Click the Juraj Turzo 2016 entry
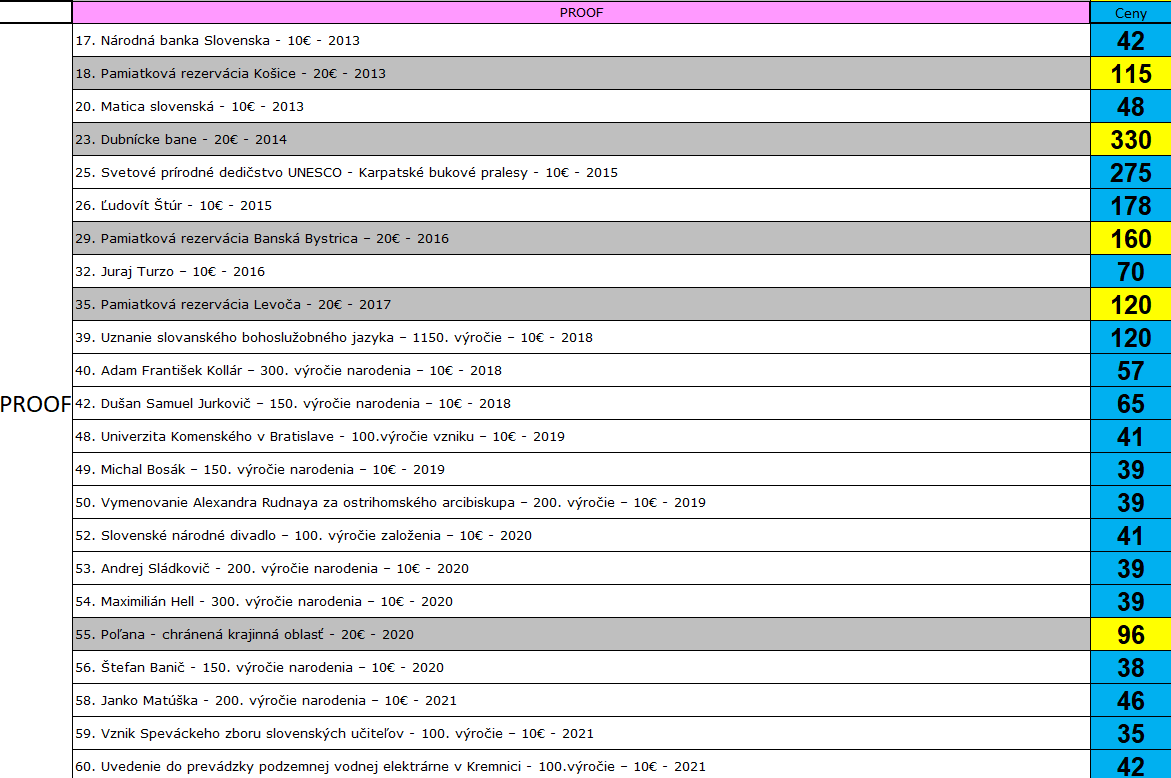The image size is (1171, 778). click(x=400, y=271)
